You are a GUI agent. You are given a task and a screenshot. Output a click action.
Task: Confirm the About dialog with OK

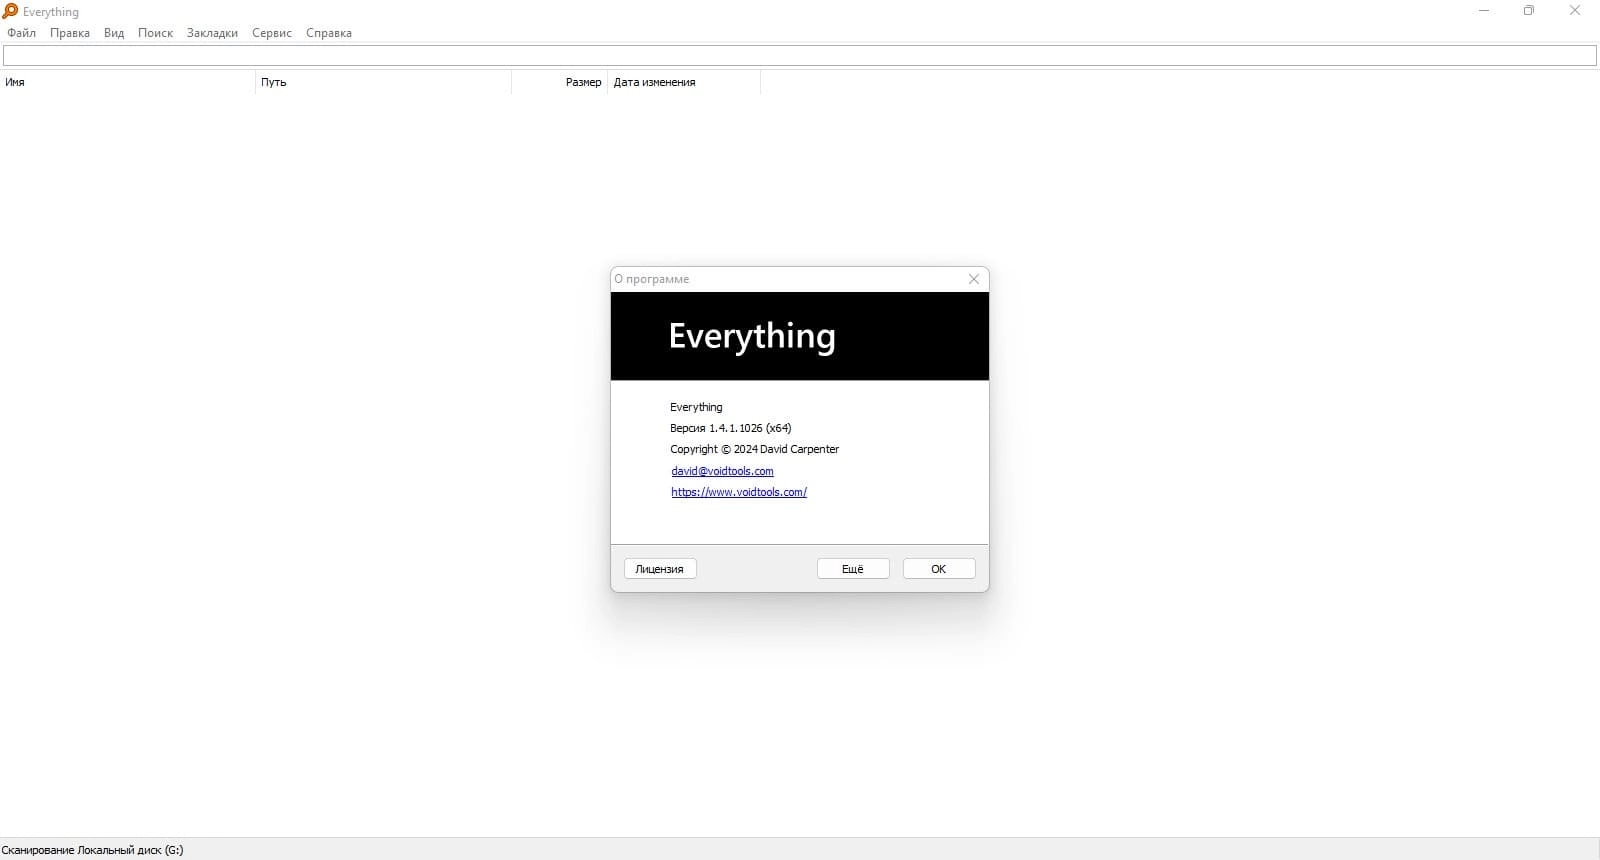[939, 569]
